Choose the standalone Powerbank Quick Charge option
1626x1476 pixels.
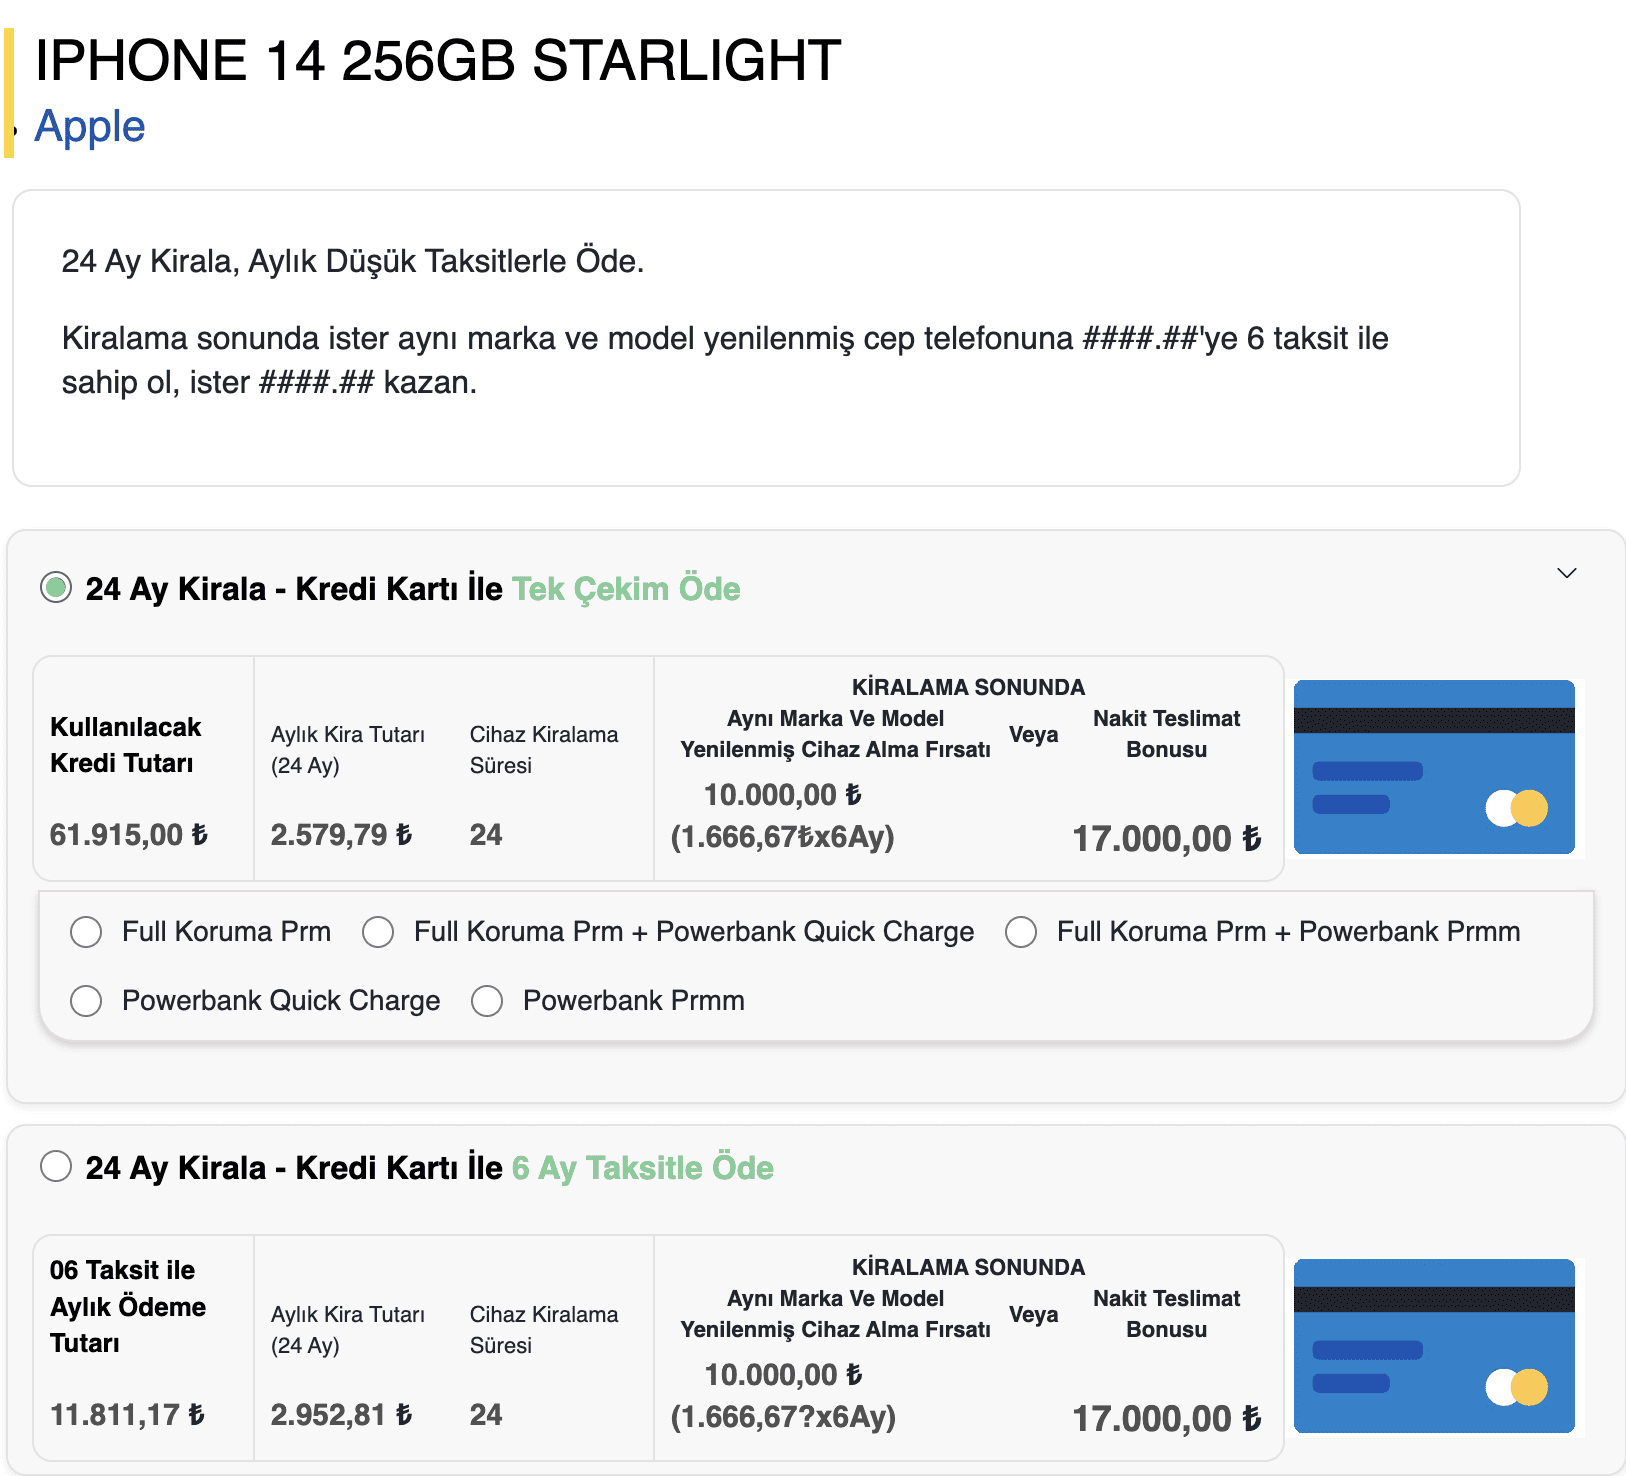[x=87, y=1001]
